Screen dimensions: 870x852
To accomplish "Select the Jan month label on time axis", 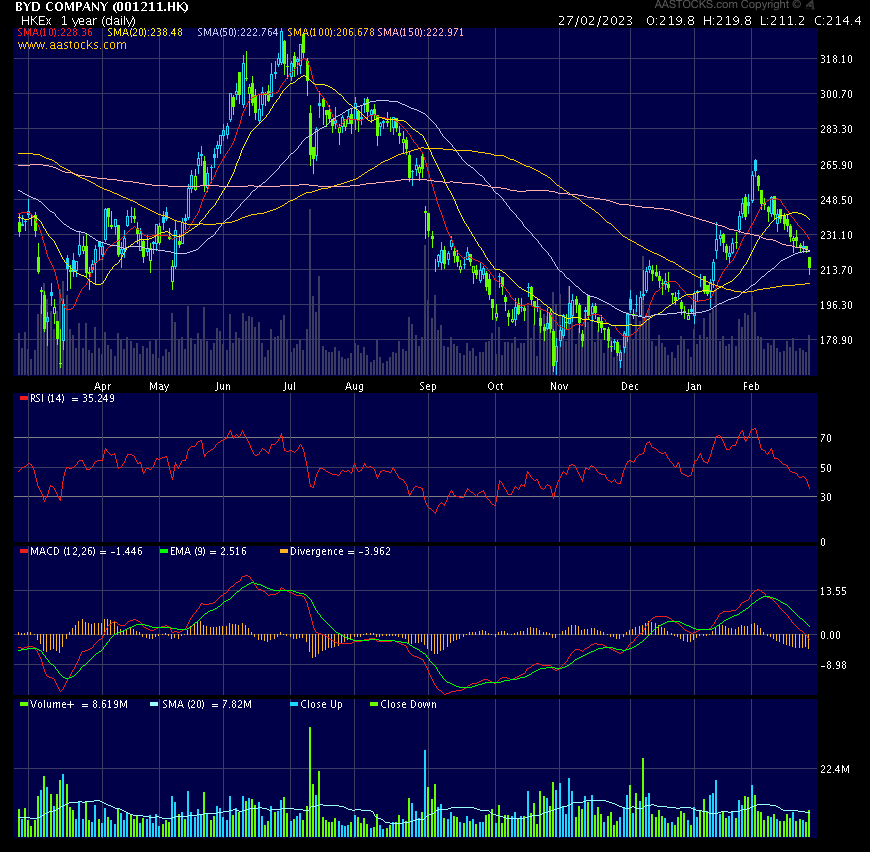I will [x=694, y=387].
